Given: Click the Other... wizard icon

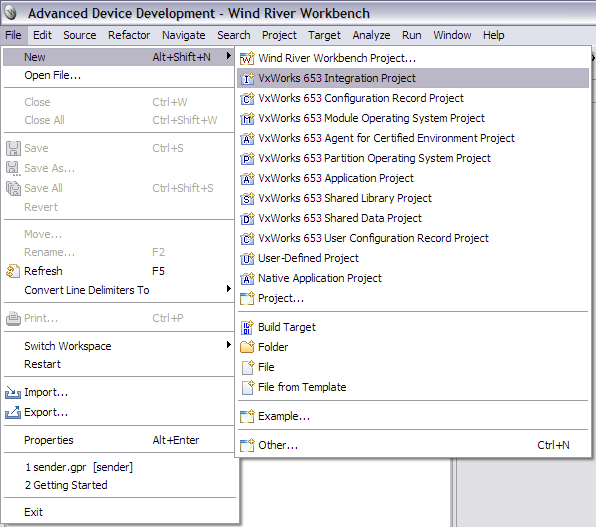Looking at the screenshot, I should pyautogui.click(x=247, y=445).
